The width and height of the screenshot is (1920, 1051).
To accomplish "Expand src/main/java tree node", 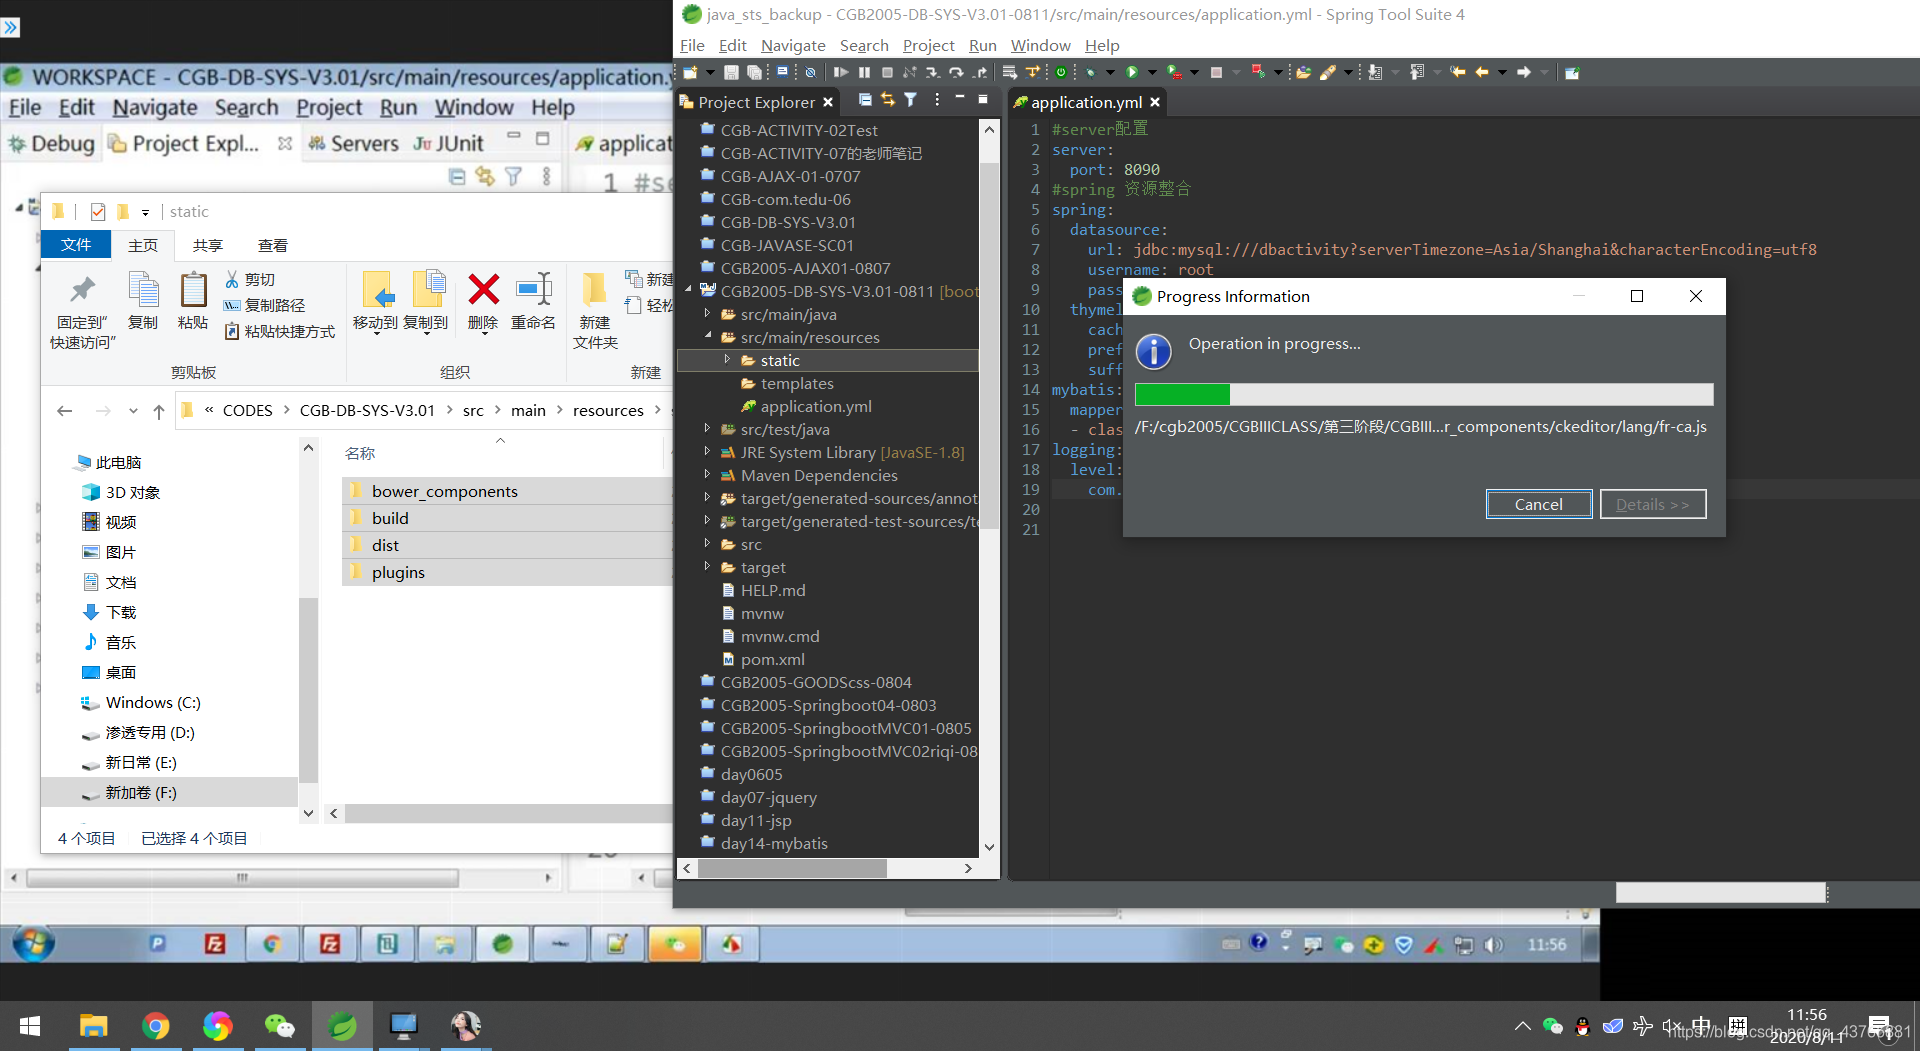I will point(707,314).
